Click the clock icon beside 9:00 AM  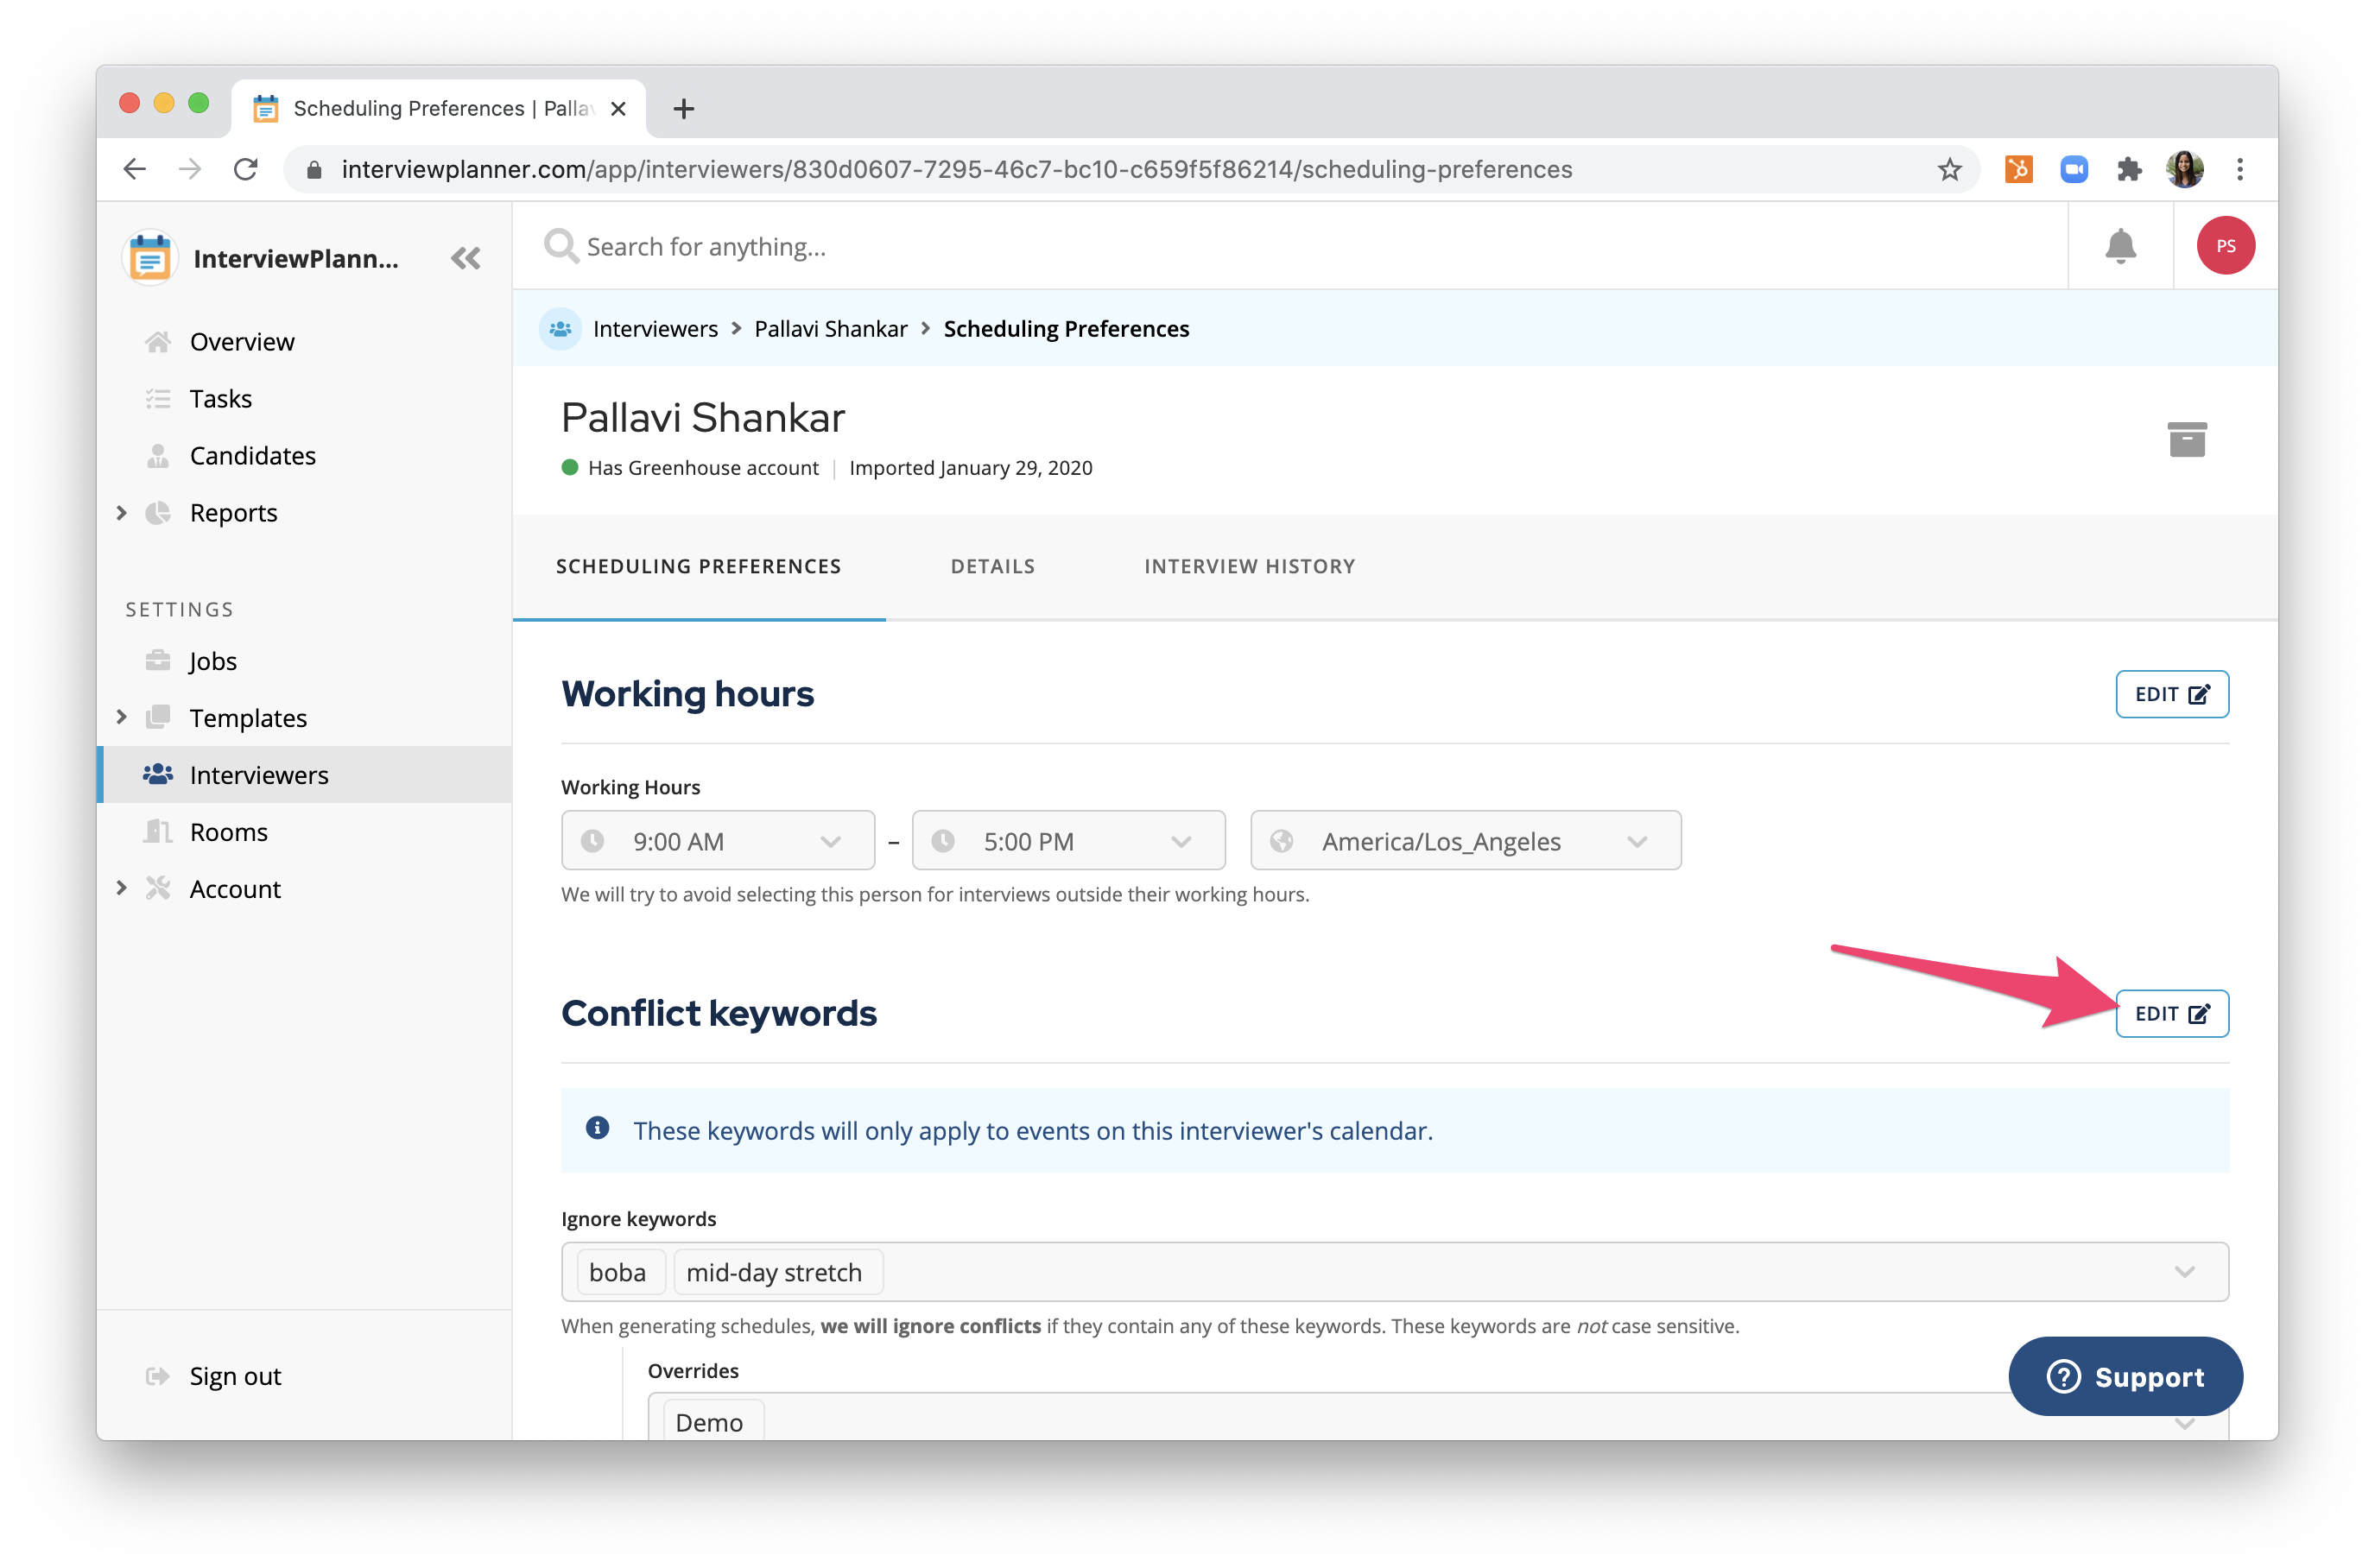592,840
